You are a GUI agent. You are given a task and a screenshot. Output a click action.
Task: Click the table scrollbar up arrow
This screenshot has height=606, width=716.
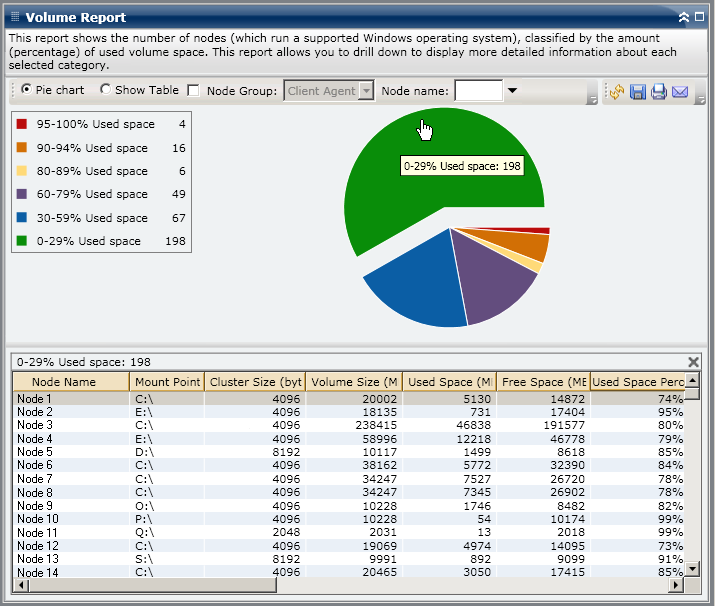[692, 381]
